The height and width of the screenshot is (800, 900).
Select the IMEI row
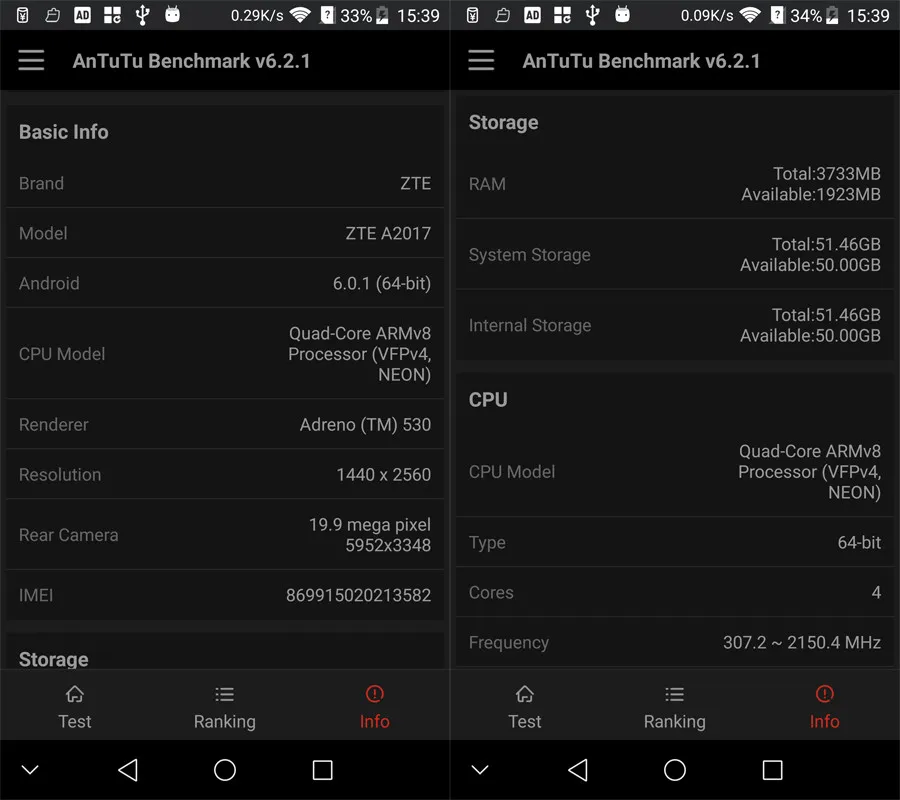(225, 595)
